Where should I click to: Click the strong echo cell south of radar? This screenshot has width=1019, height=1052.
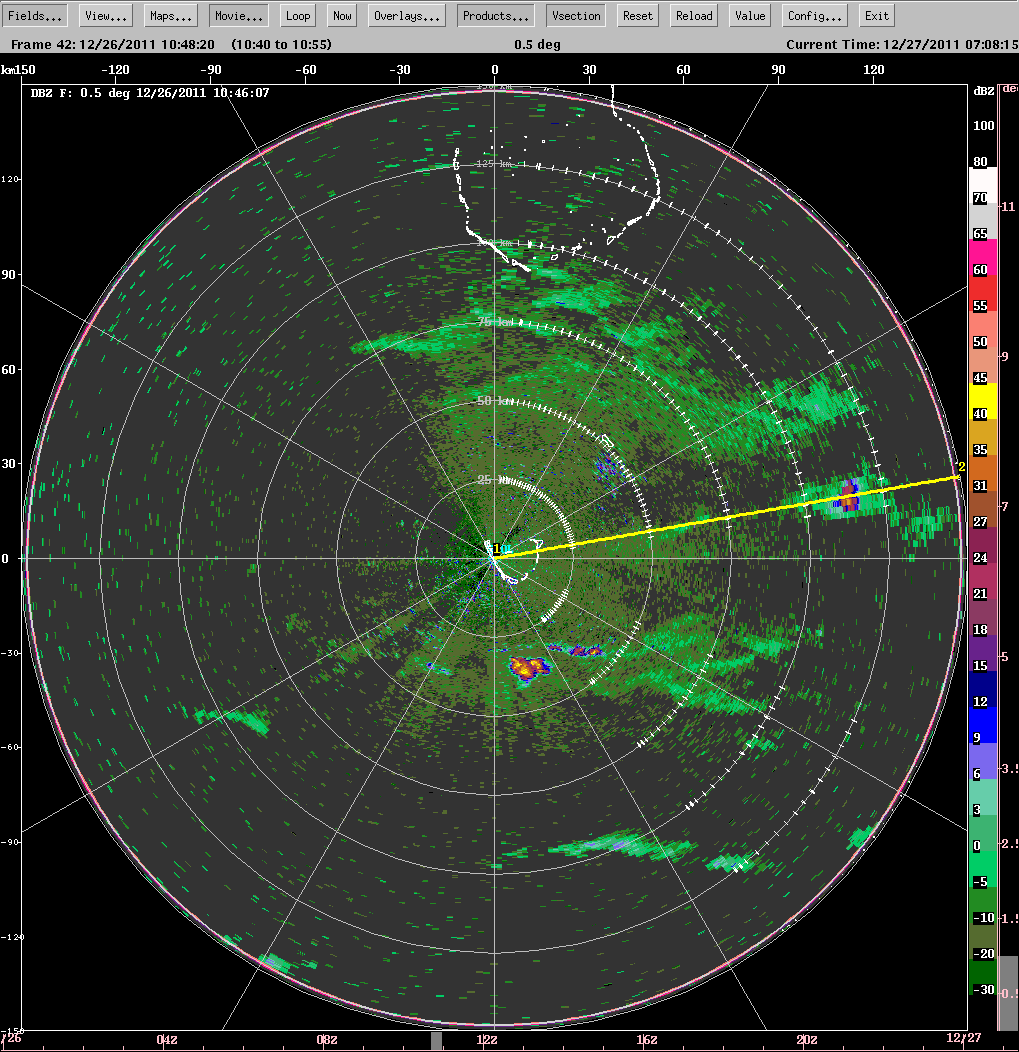[528, 668]
